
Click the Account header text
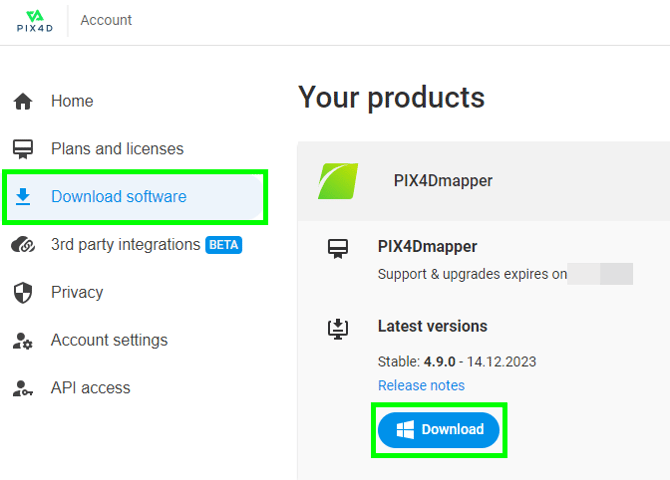click(x=106, y=20)
